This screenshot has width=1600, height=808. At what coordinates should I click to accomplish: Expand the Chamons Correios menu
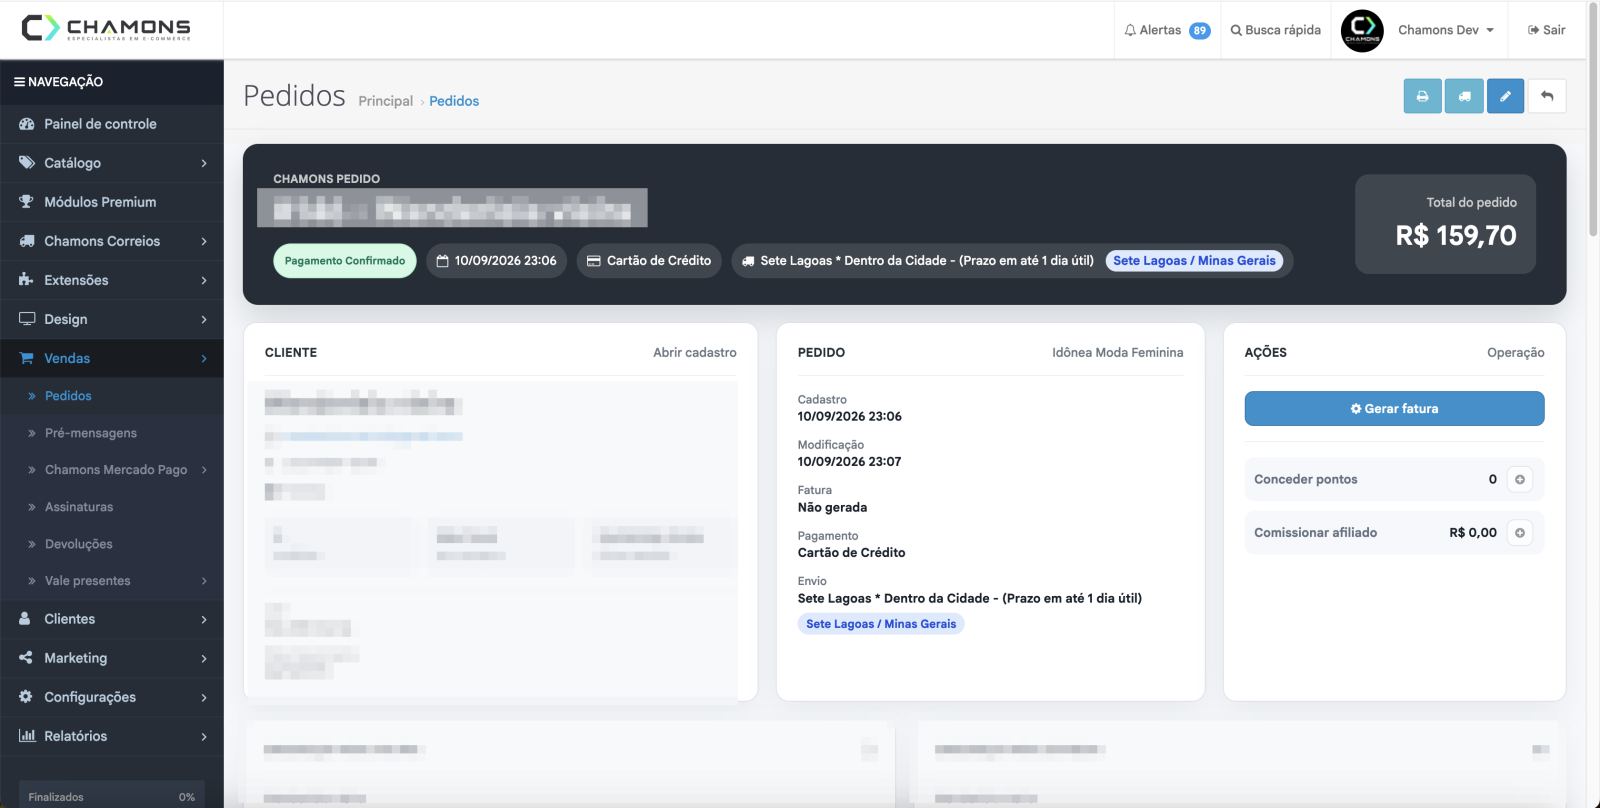pos(112,241)
